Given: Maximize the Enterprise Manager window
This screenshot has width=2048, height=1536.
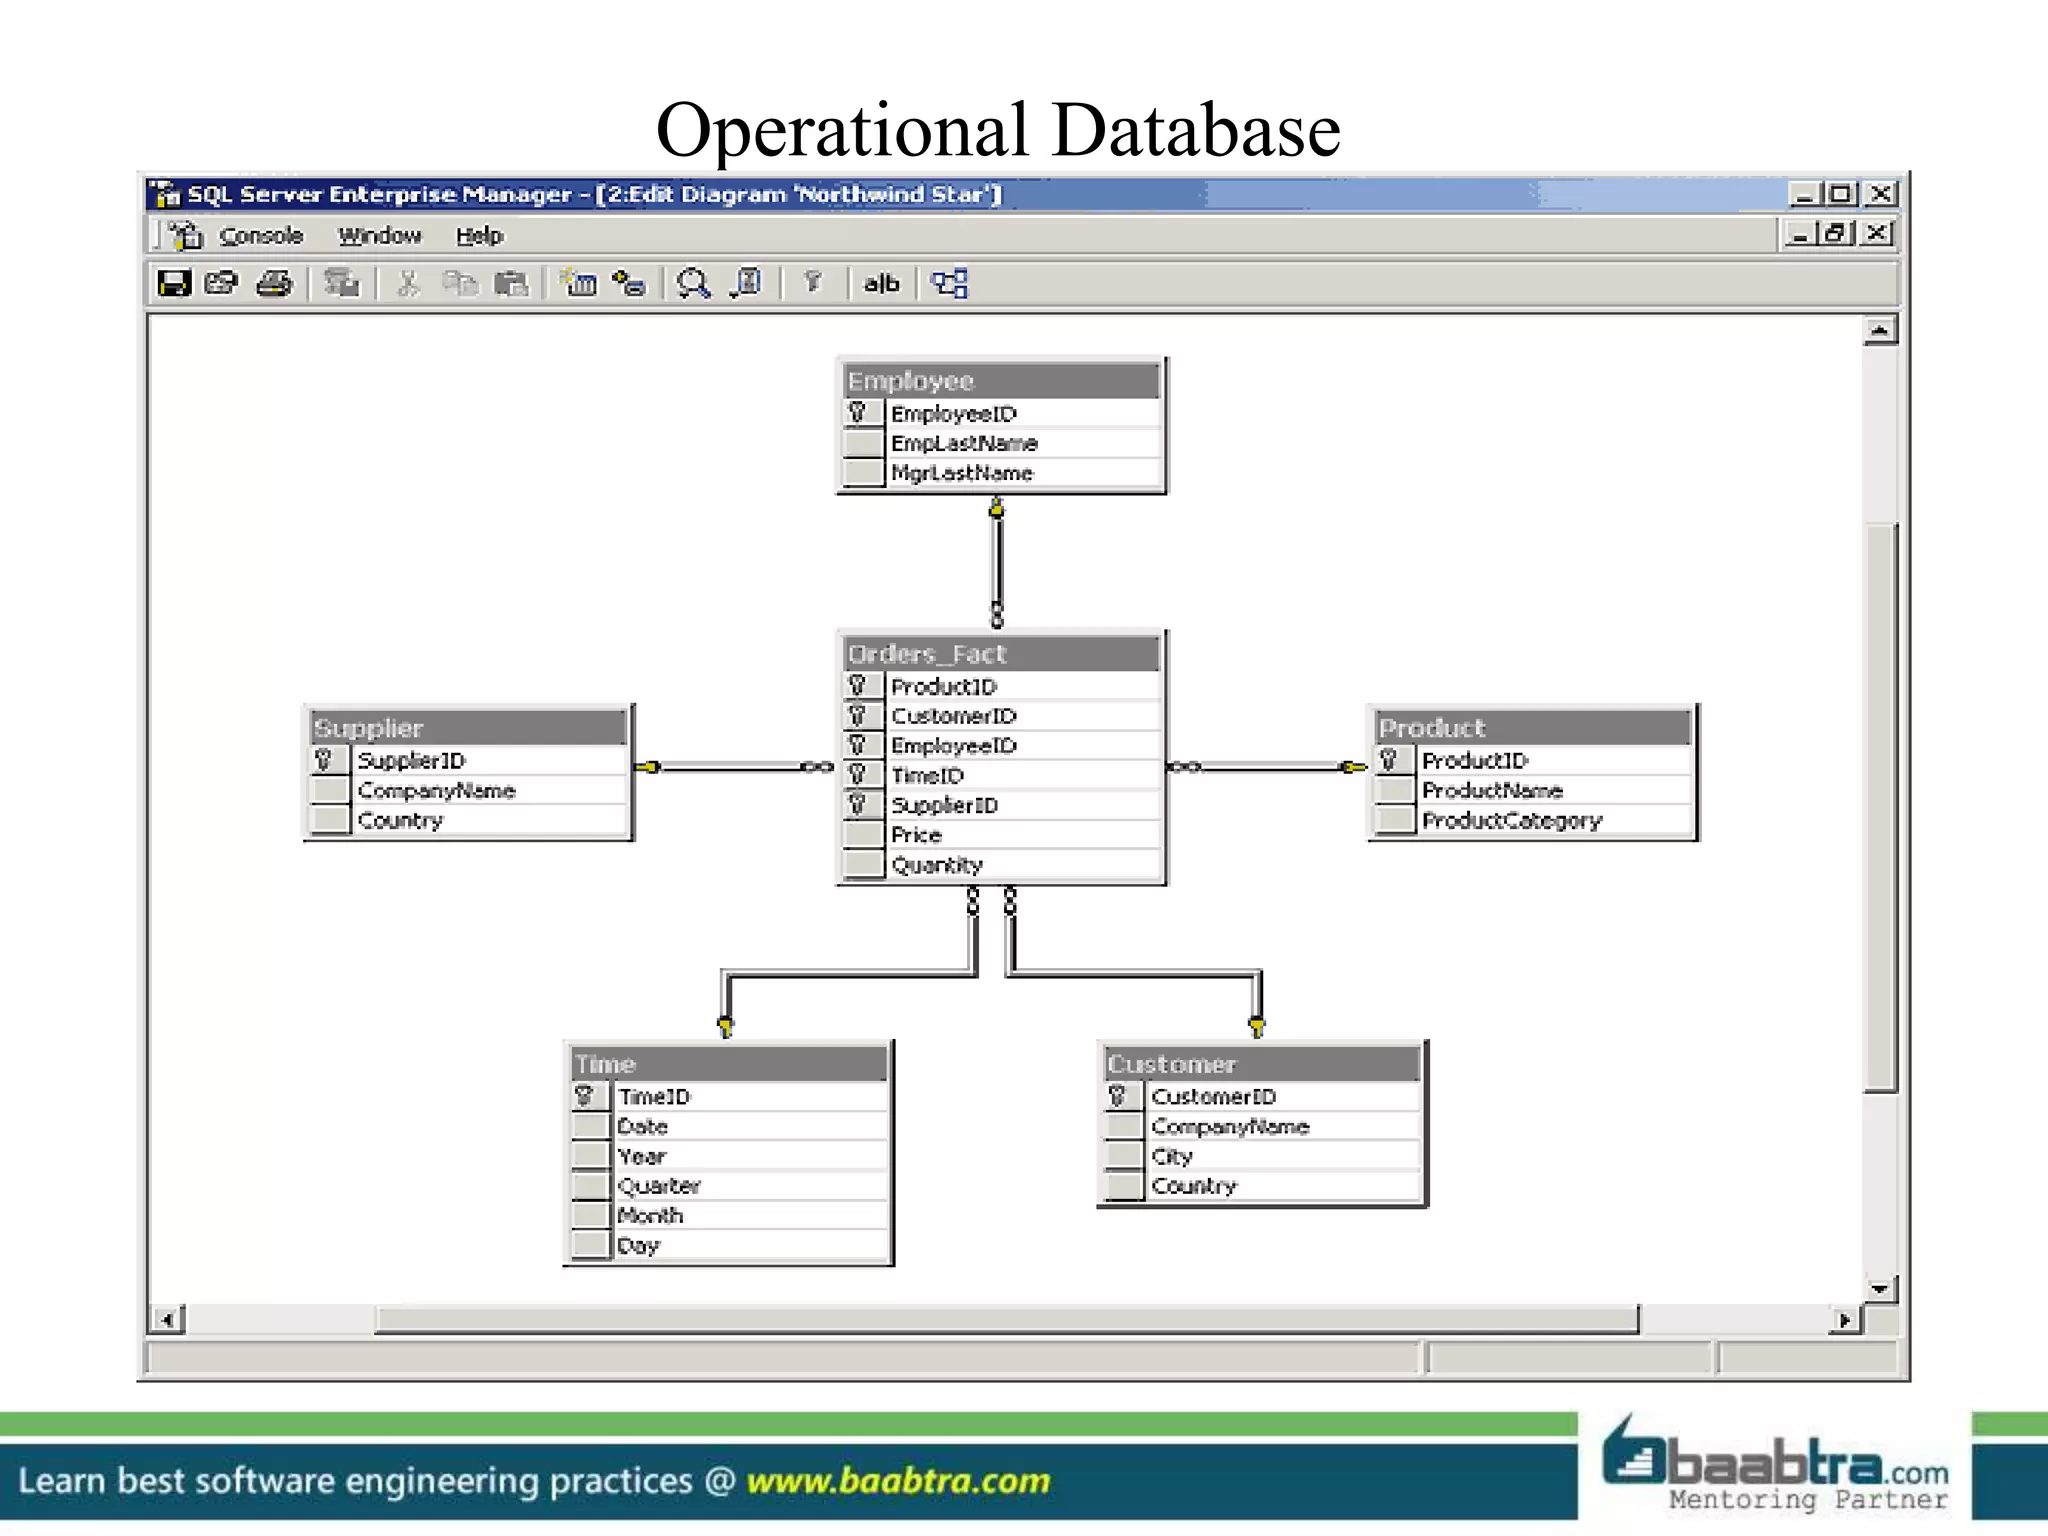Looking at the screenshot, I should [x=1840, y=194].
